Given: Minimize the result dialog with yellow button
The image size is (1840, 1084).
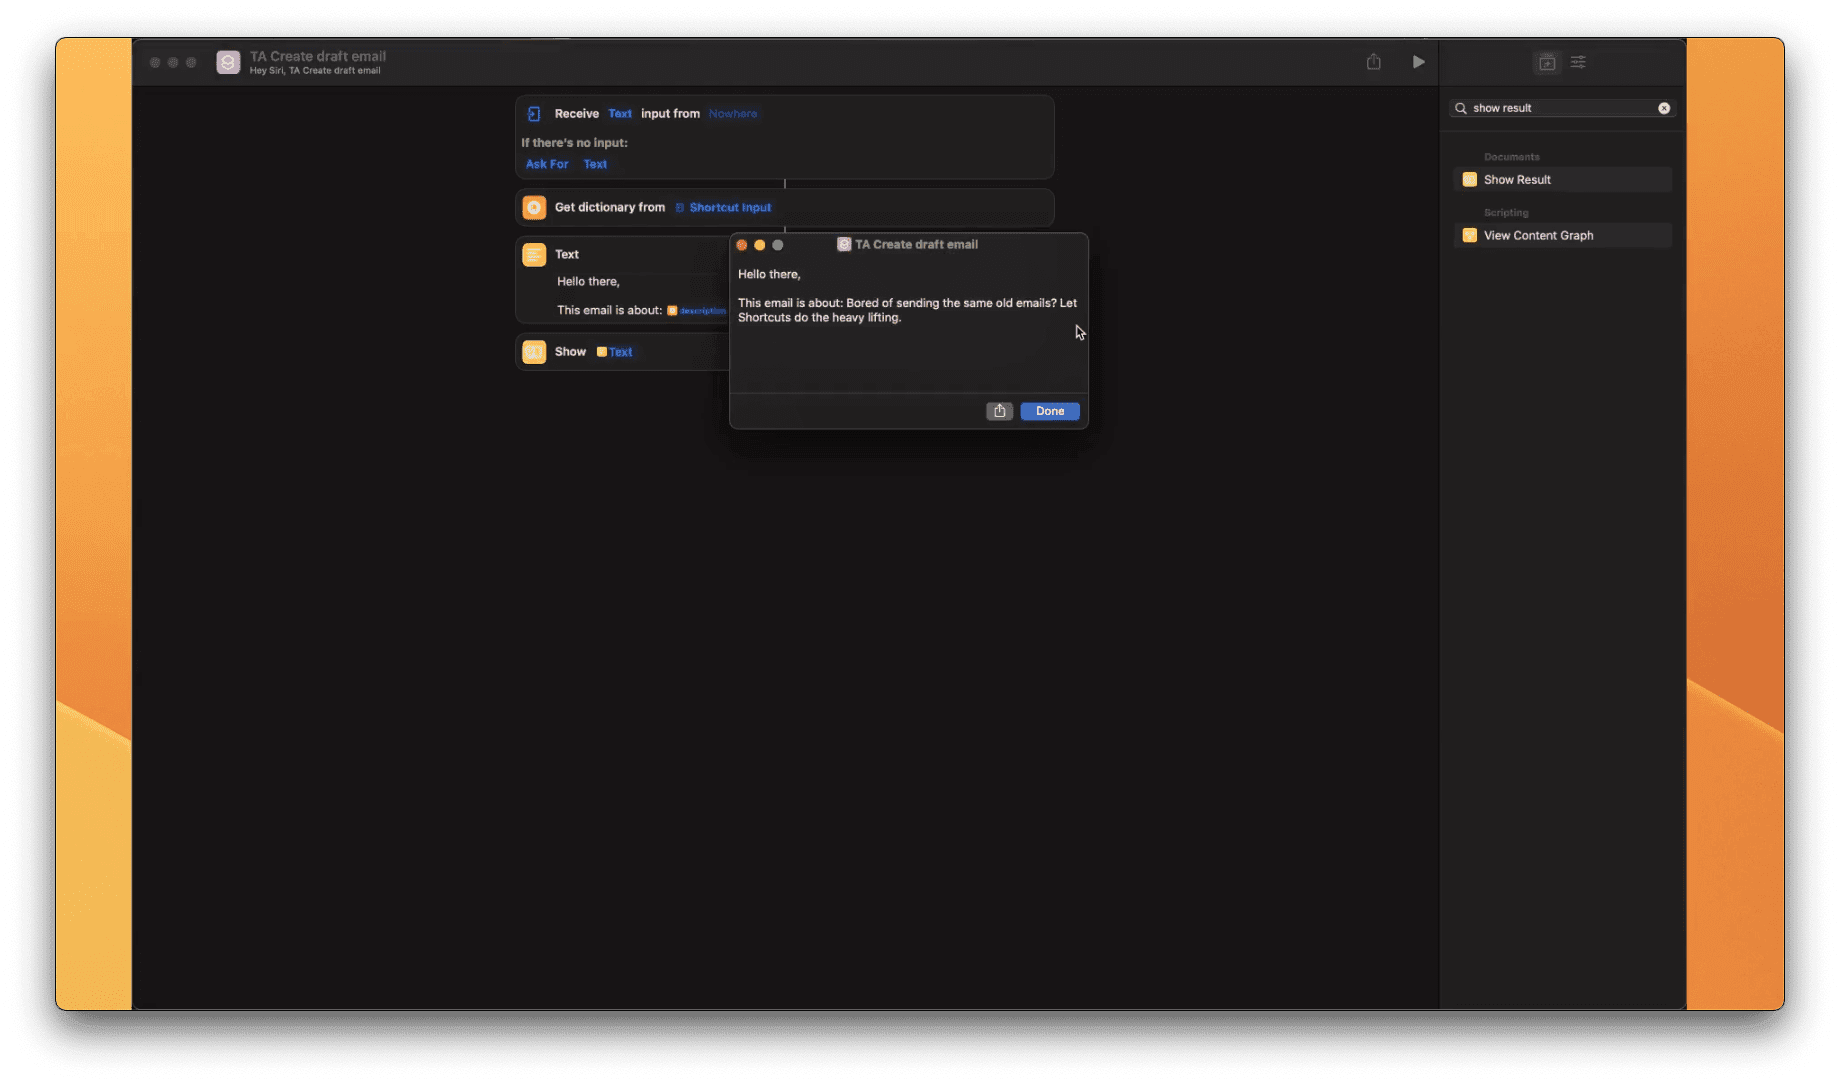Looking at the screenshot, I should [760, 245].
